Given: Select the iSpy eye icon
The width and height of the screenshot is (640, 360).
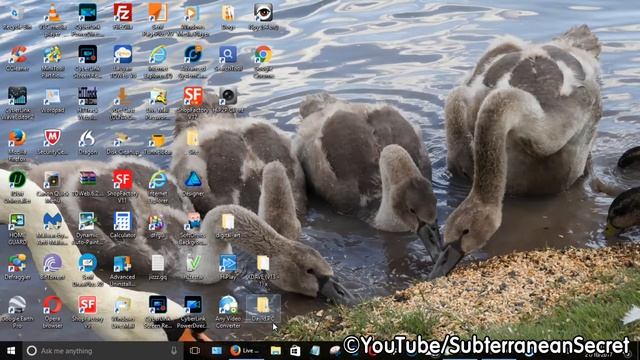Looking at the screenshot, I should coord(263,17).
